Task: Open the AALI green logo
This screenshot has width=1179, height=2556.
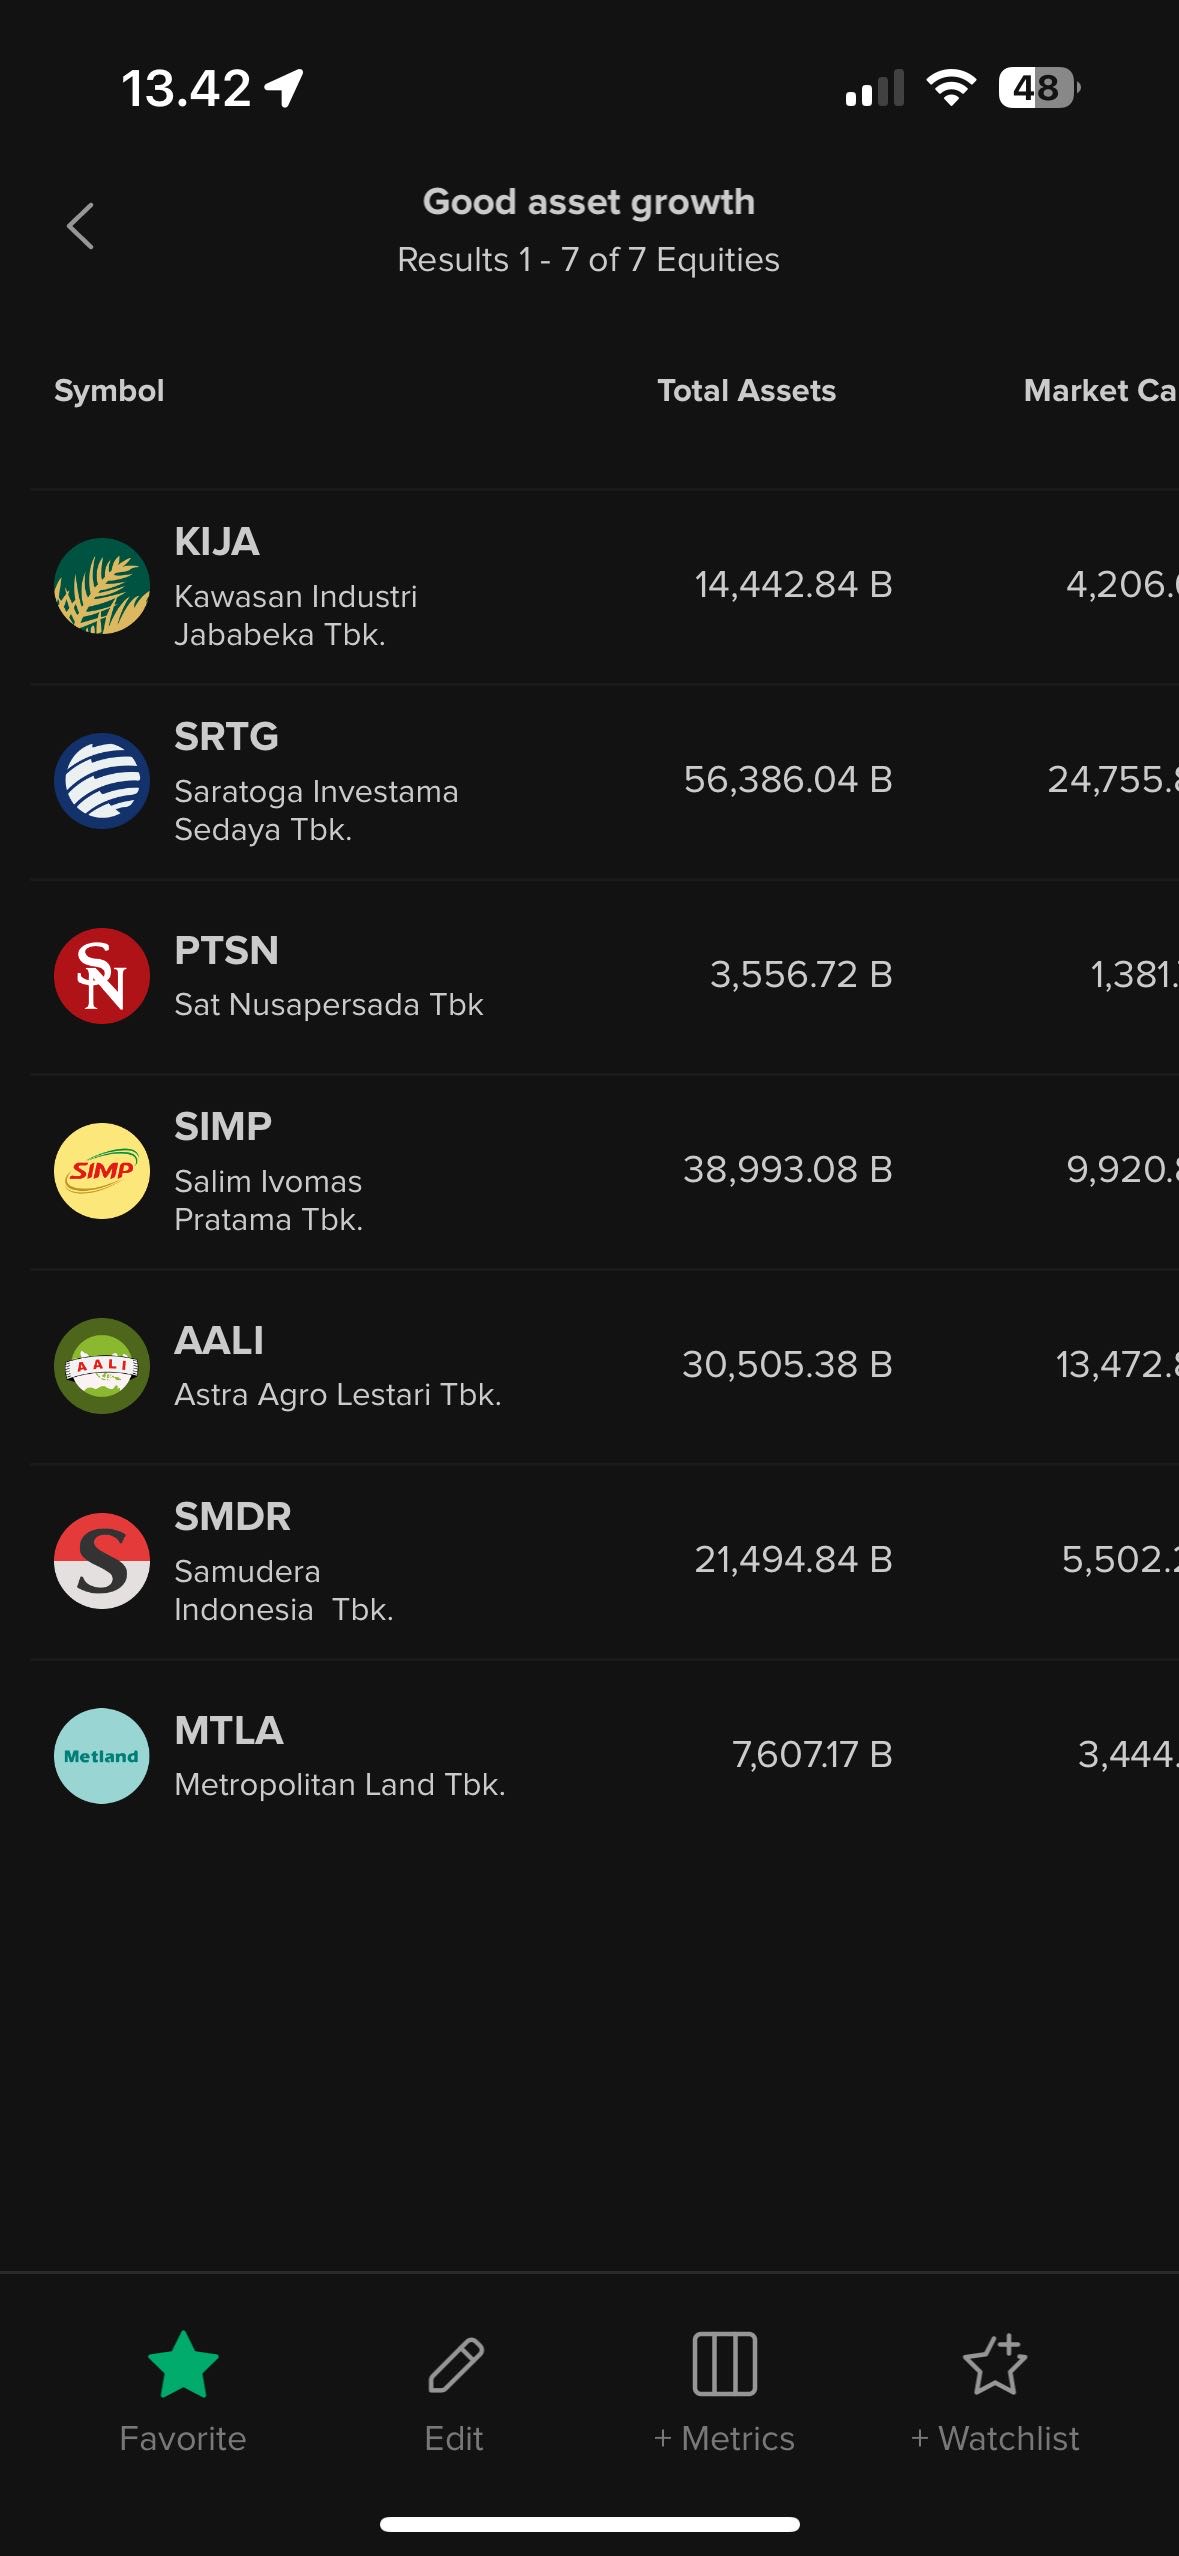Action: tap(102, 1366)
